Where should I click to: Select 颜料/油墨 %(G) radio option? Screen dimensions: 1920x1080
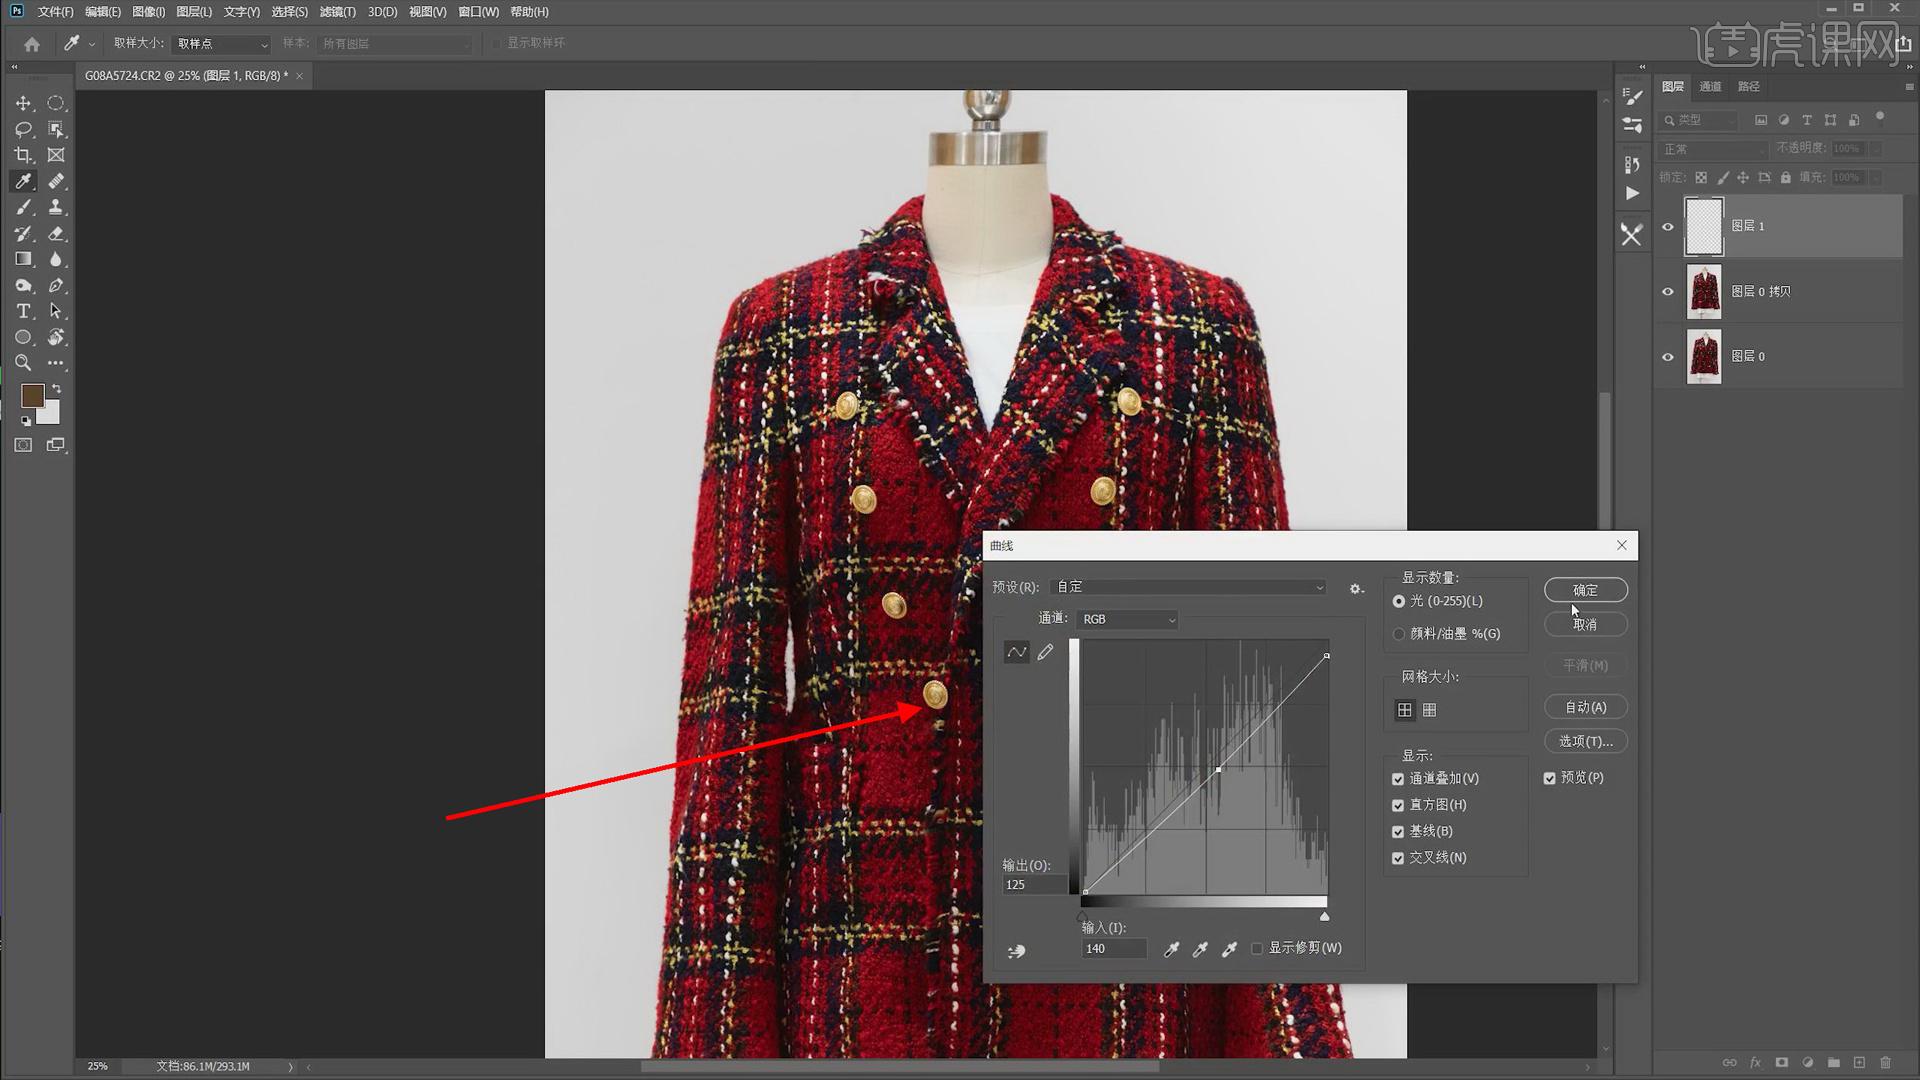tap(1398, 634)
